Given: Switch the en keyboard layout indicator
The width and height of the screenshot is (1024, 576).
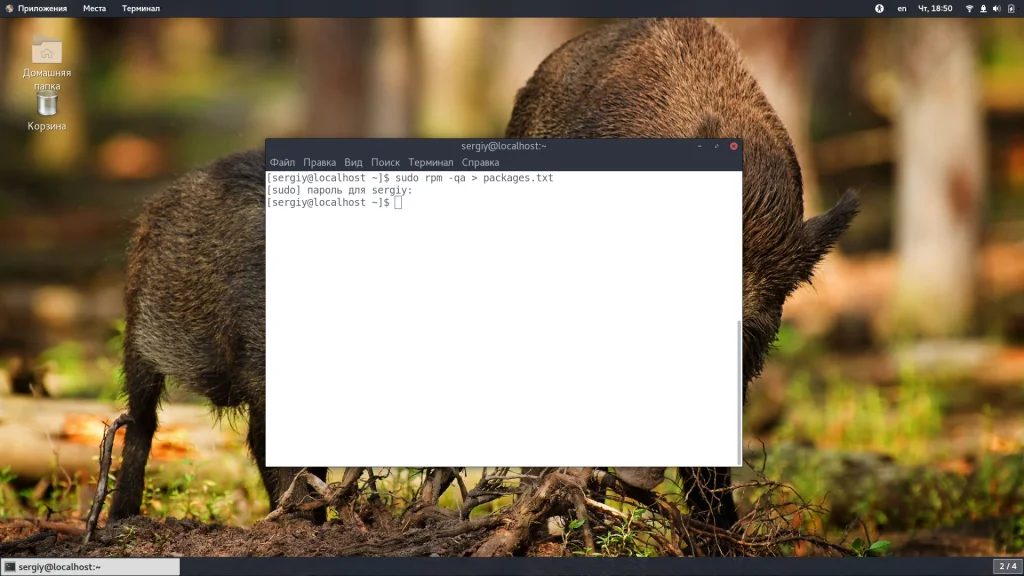Looking at the screenshot, I should tap(902, 8).
